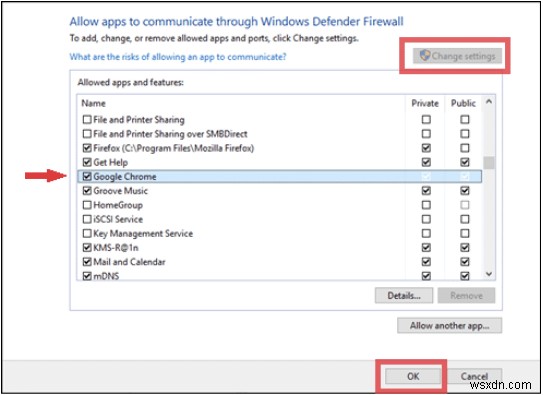This screenshot has height=395, width=543.
Task: Uncheck the mDNS name checkbox
Action: [87, 276]
